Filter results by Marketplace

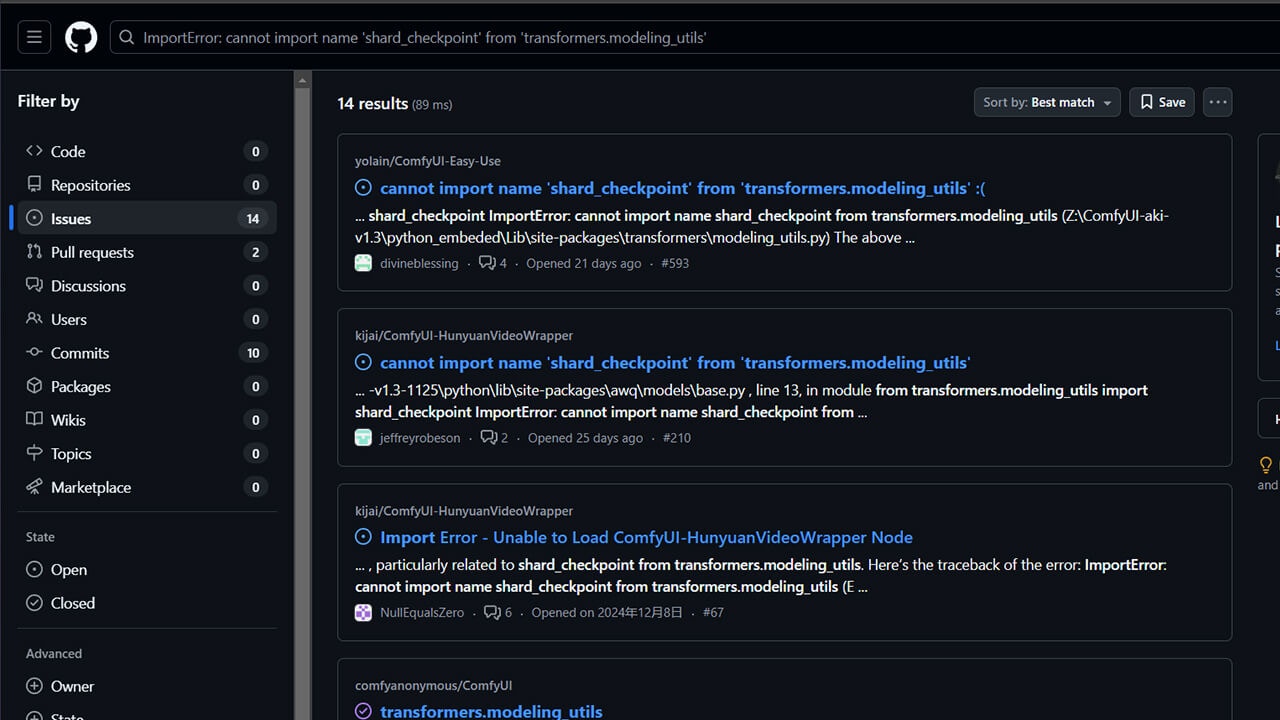147,487
